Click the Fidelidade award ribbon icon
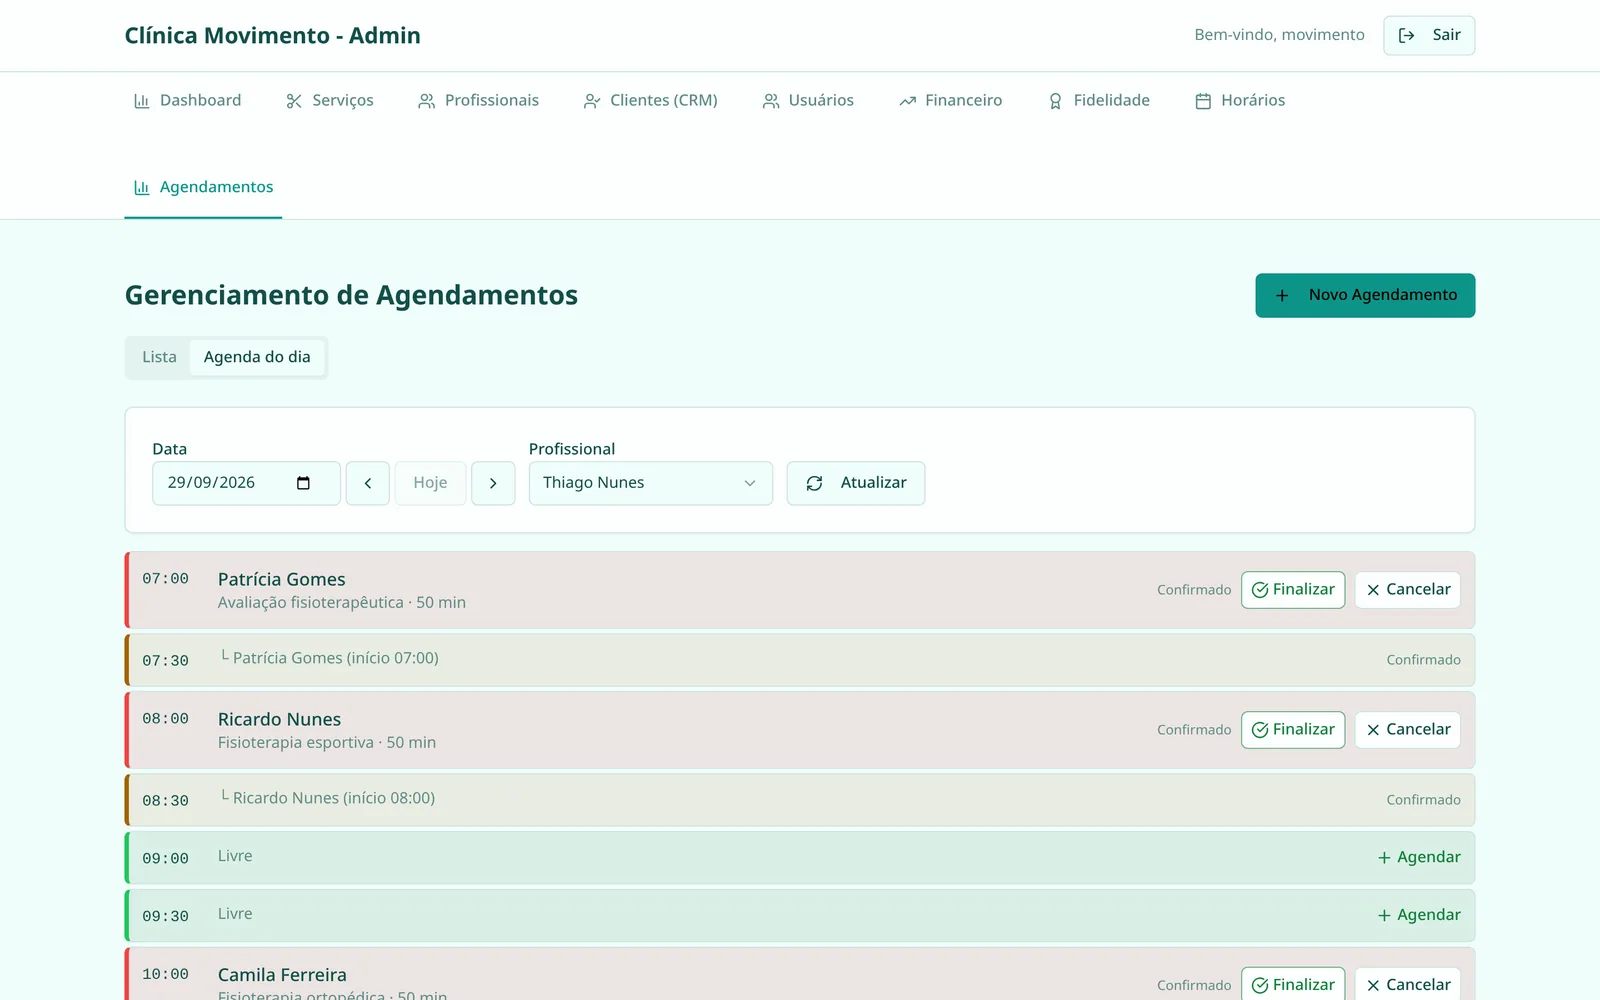 (1055, 101)
